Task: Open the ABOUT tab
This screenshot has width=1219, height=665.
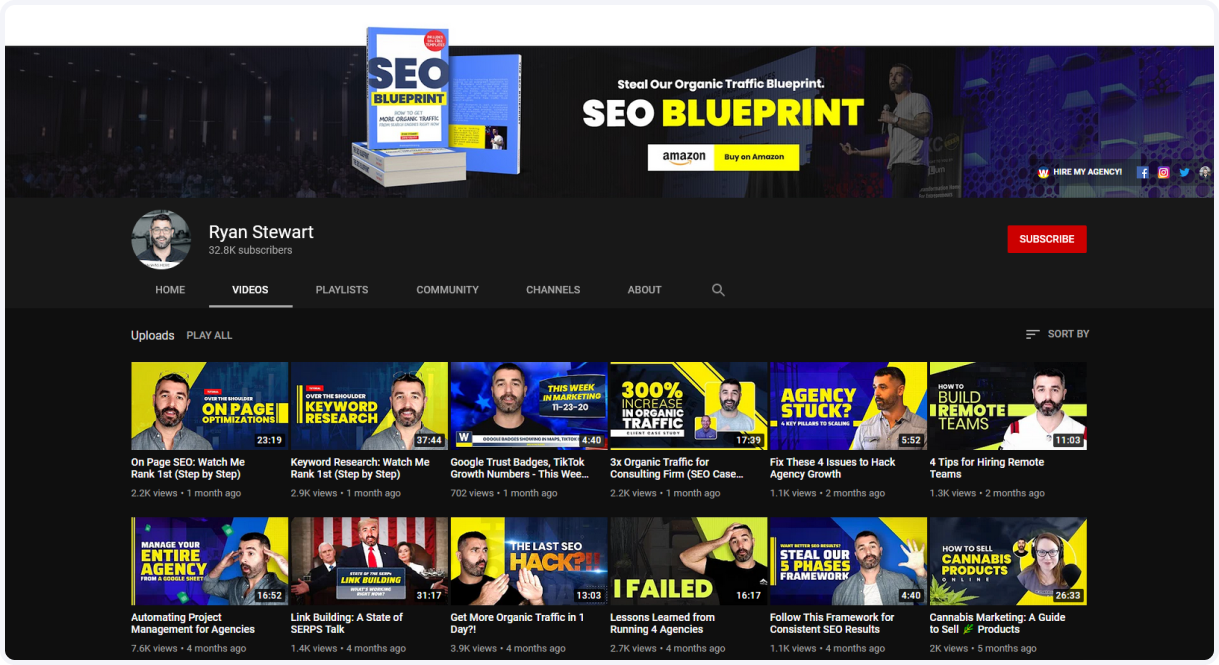Action: point(644,290)
